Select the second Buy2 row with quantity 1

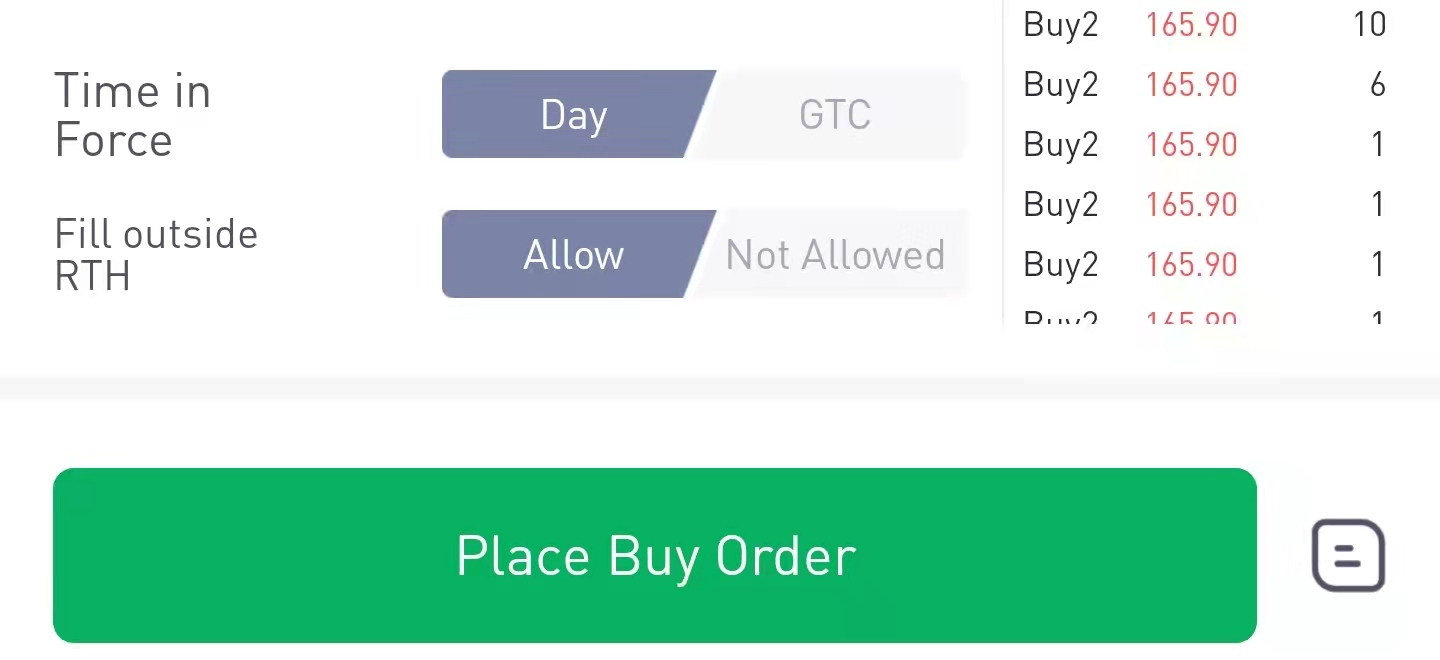pyautogui.click(x=1200, y=204)
